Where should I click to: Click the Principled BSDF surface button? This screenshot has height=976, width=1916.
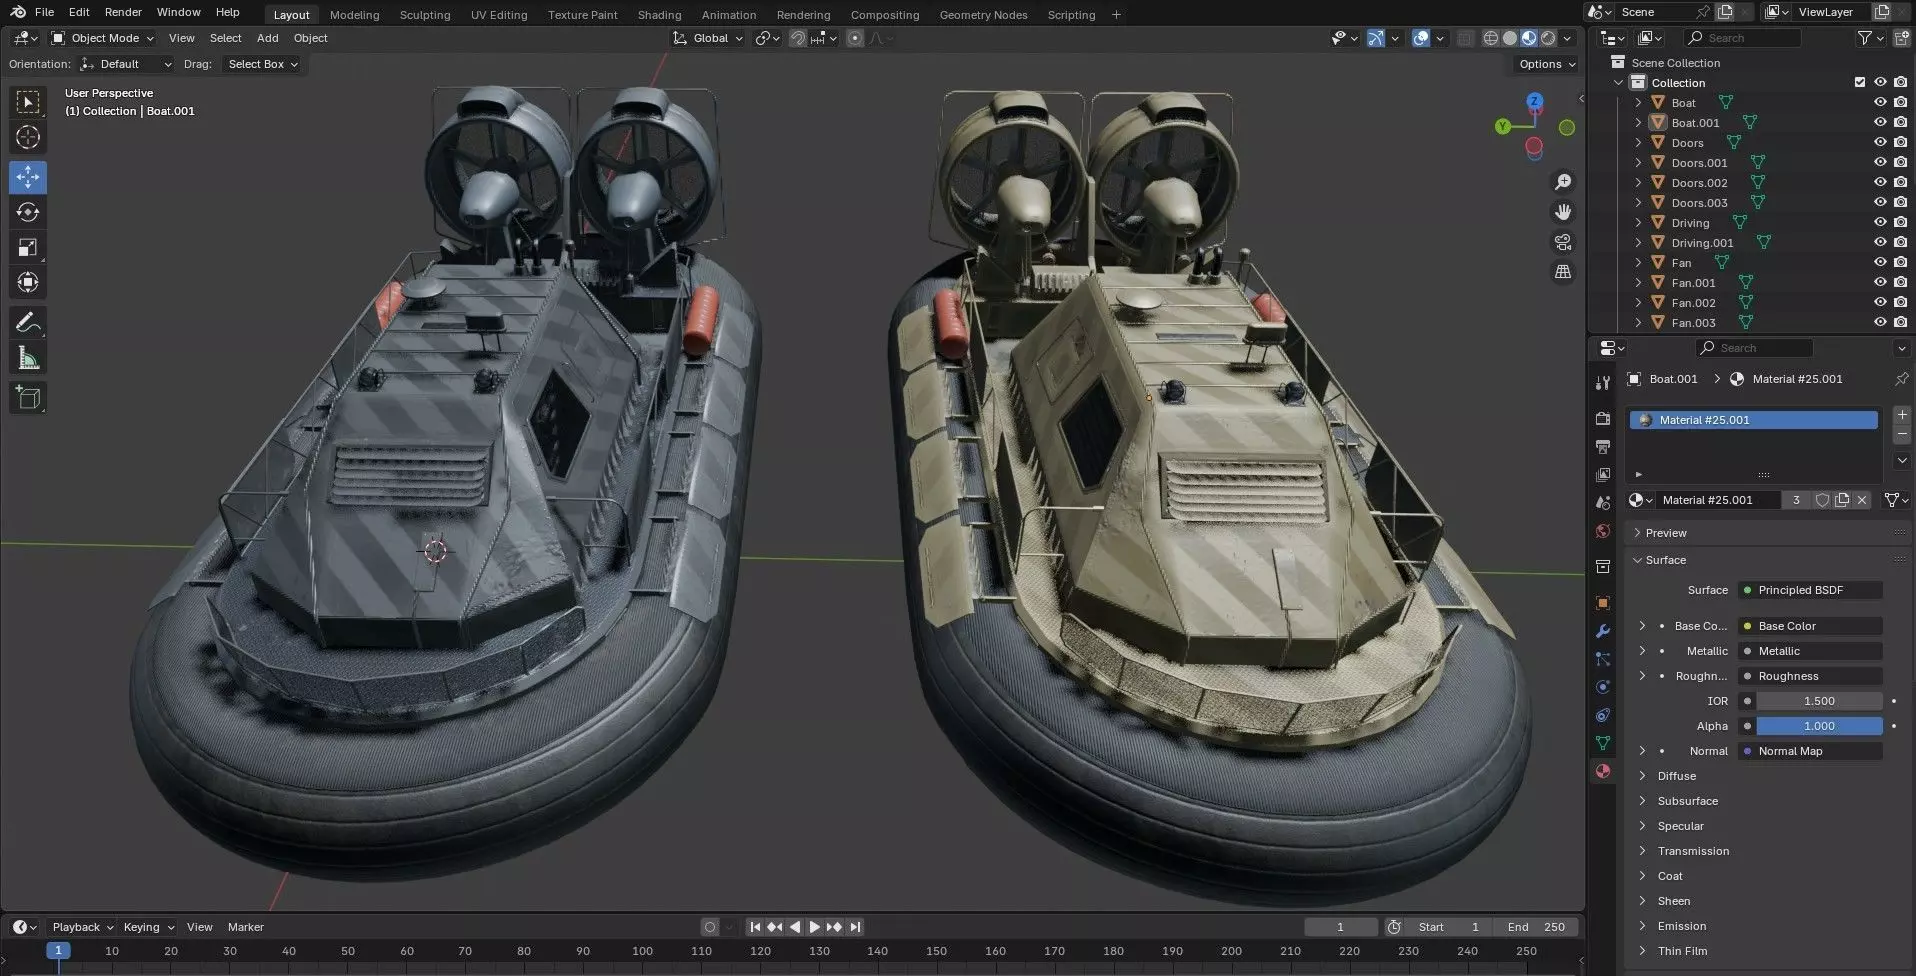(x=1810, y=590)
